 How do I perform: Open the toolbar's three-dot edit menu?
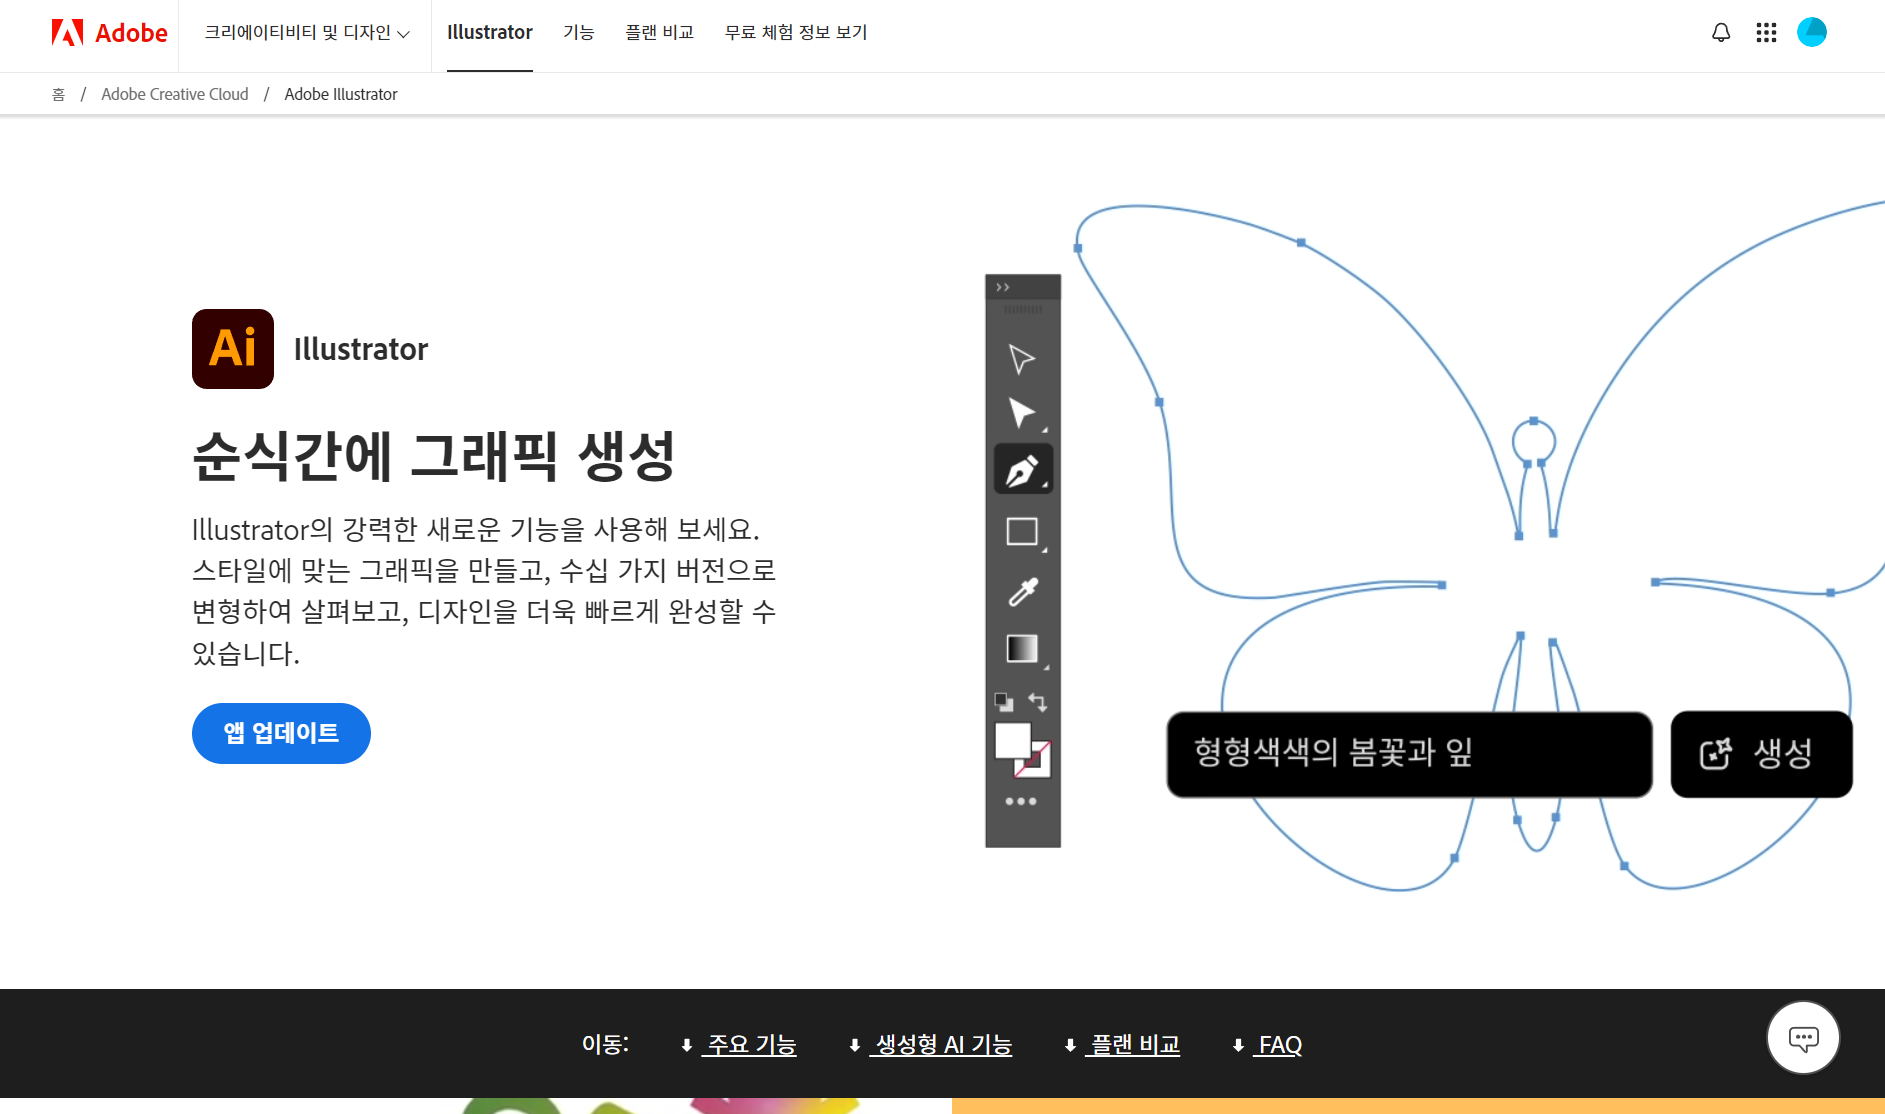click(1021, 801)
